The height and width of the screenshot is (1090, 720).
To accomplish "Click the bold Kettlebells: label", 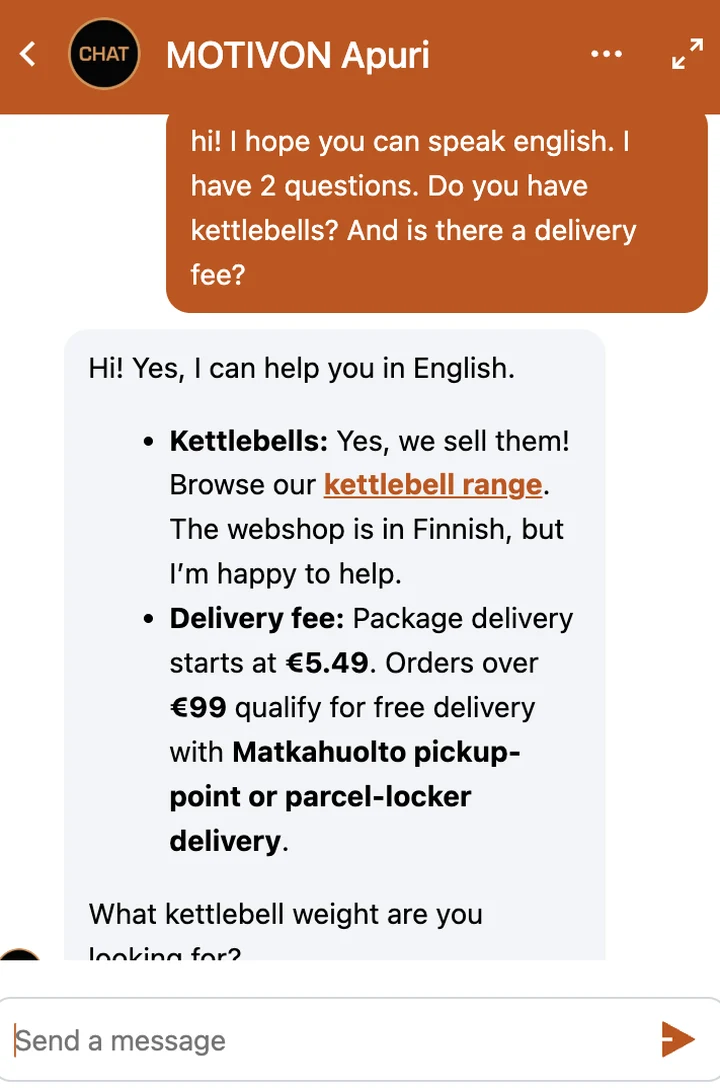I will coord(249,441).
